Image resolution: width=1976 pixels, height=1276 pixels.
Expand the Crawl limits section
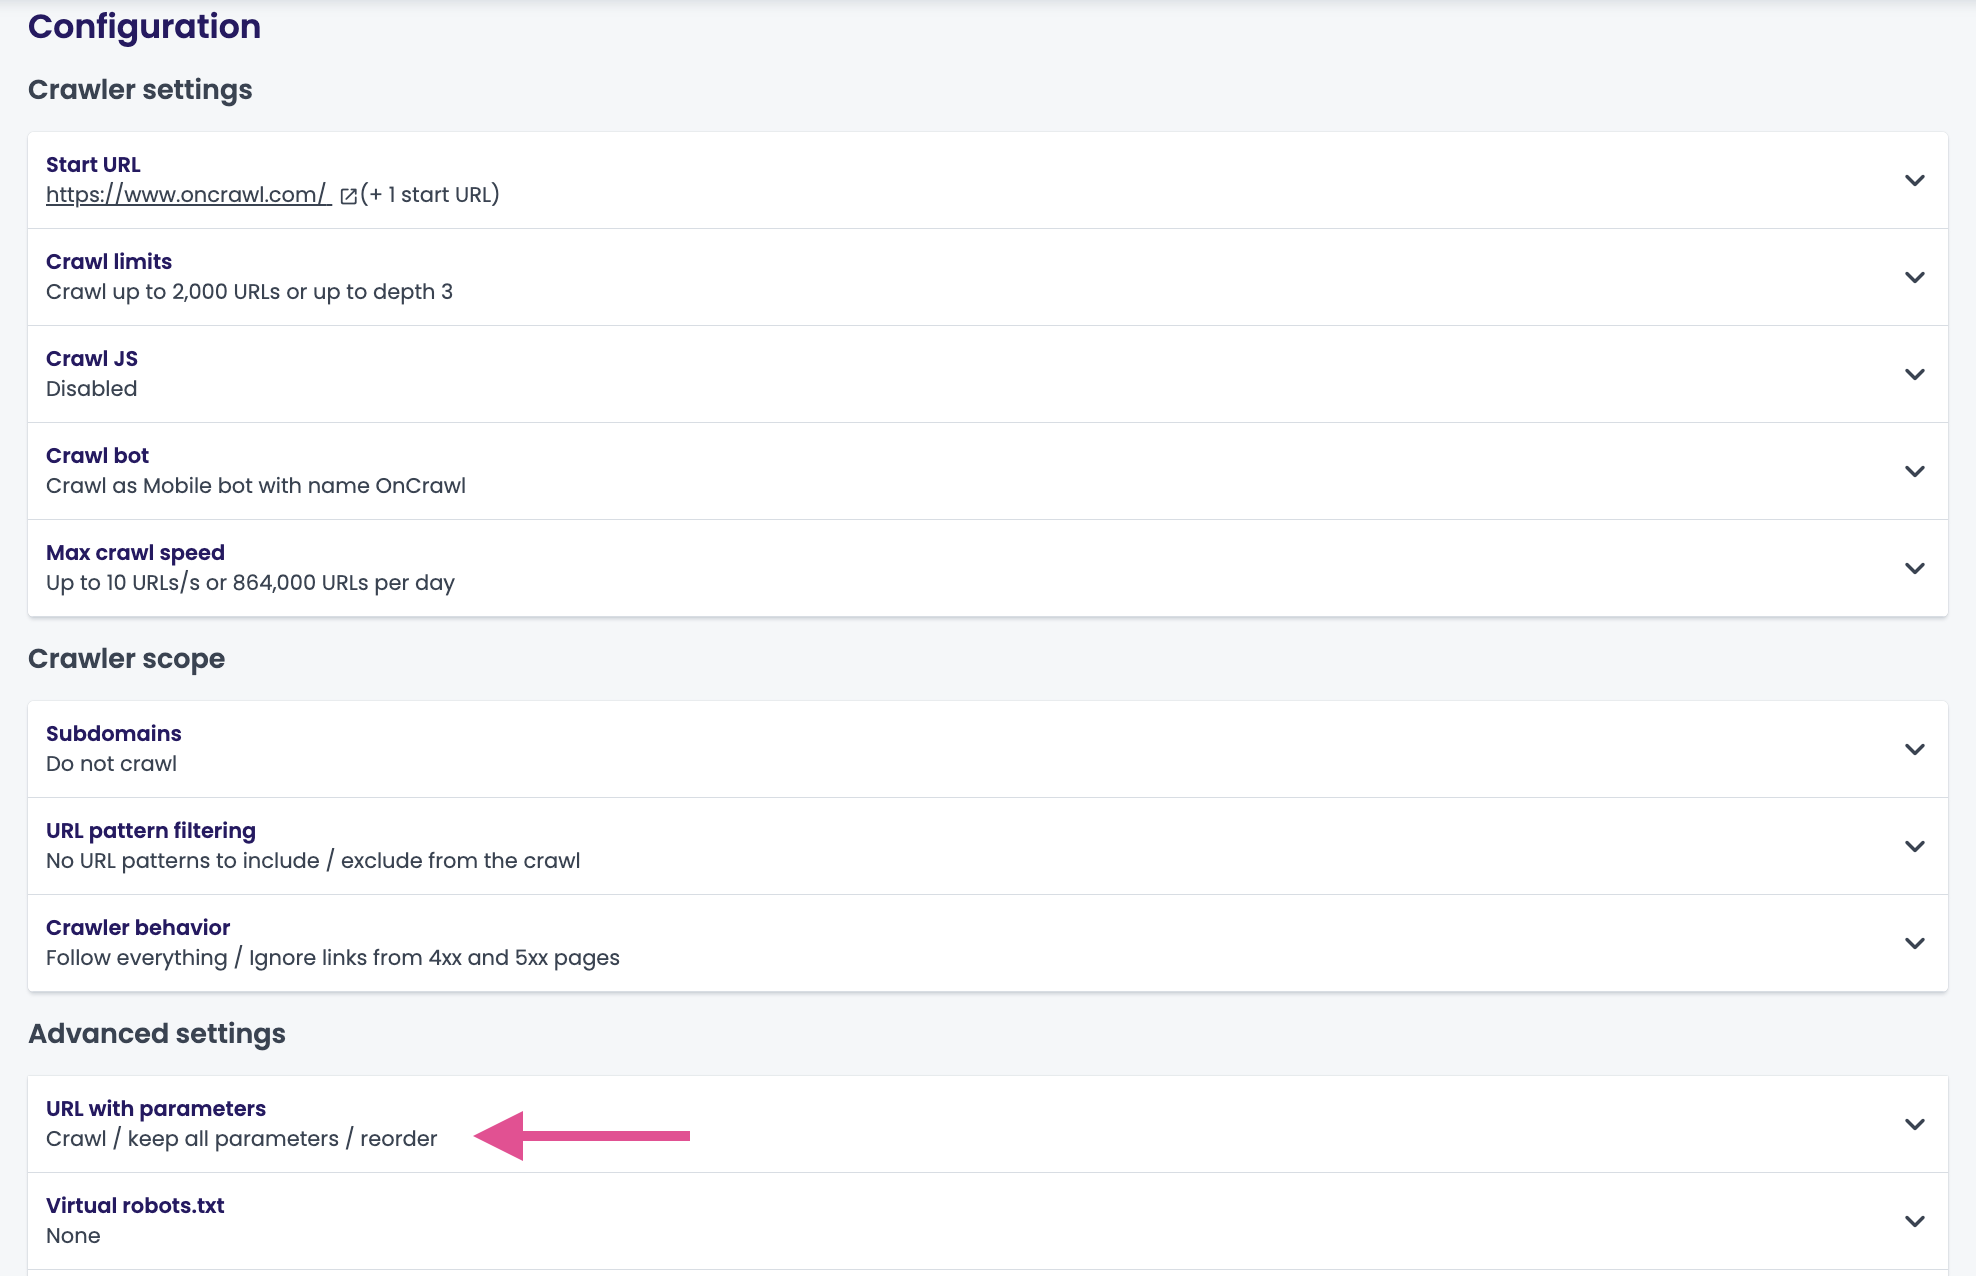click(1915, 277)
